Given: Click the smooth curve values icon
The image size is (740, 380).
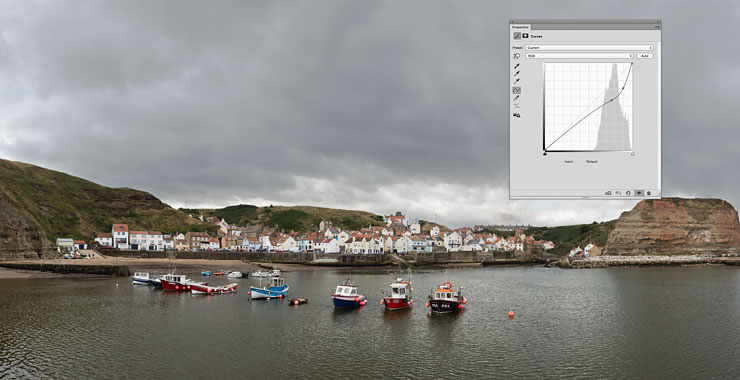Looking at the screenshot, I should tap(517, 106).
